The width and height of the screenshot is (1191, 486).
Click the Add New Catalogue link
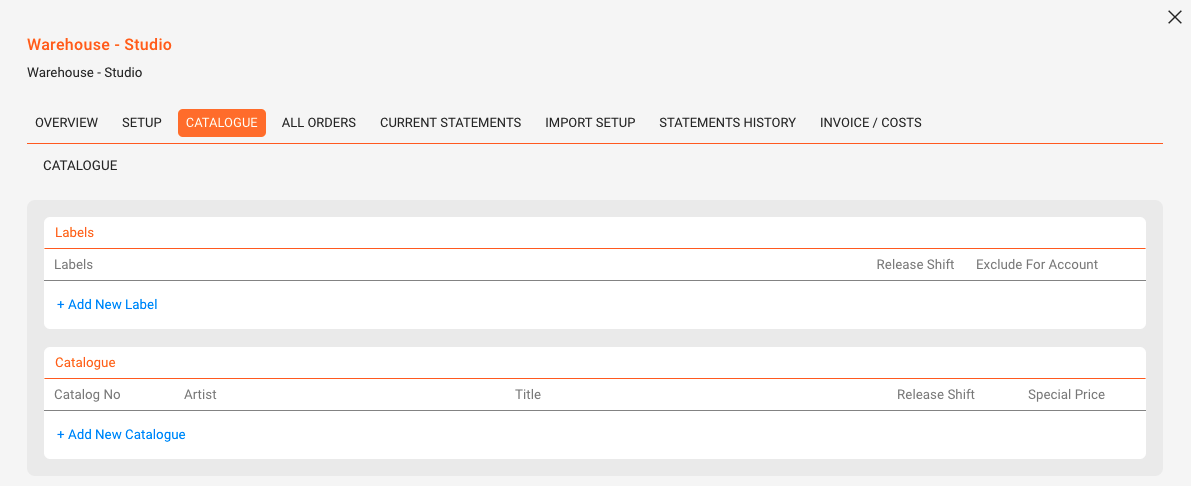click(x=122, y=434)
